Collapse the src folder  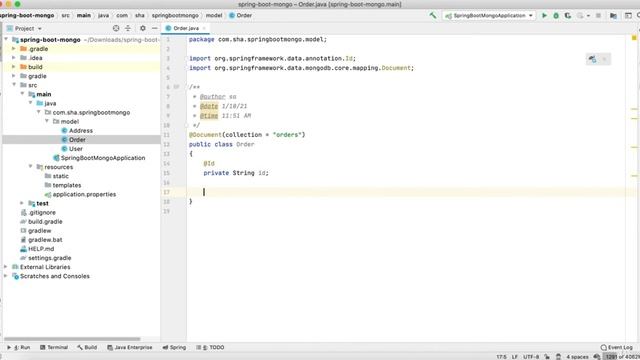(14, 85)
